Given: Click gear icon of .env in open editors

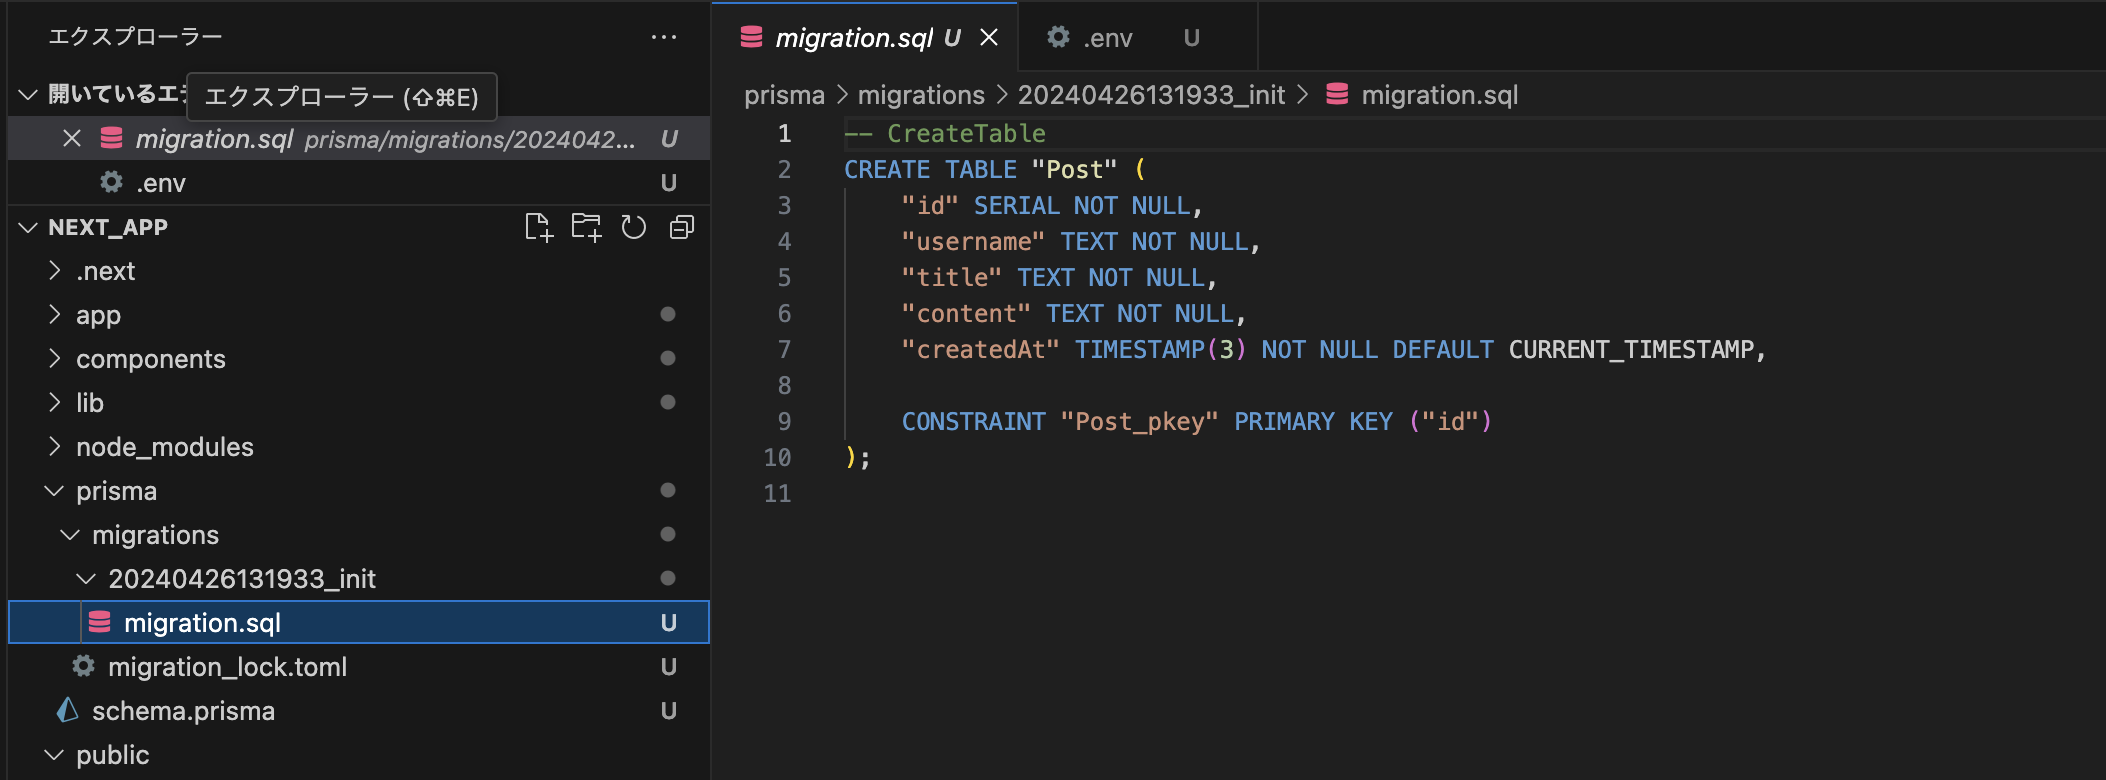Looking at the screenshot, I should tap(112, 182).
